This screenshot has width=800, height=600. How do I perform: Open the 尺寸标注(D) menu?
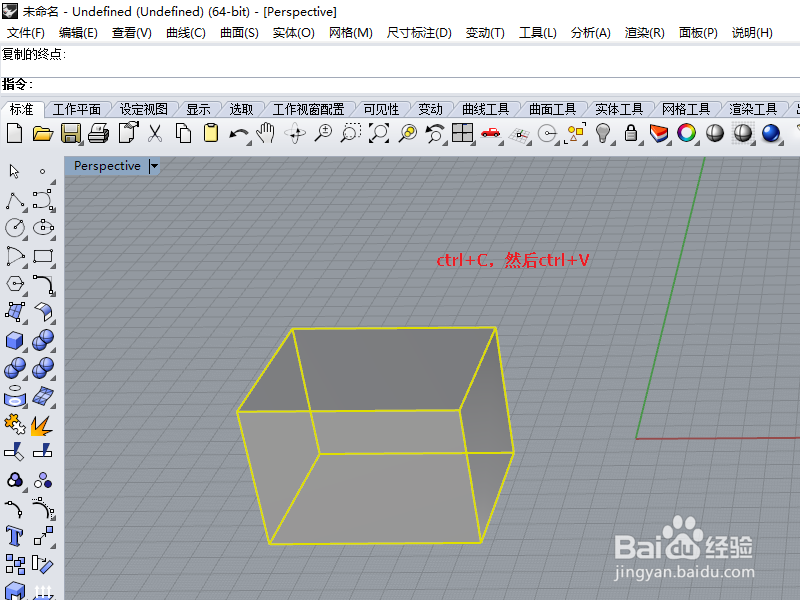point(419,33)
